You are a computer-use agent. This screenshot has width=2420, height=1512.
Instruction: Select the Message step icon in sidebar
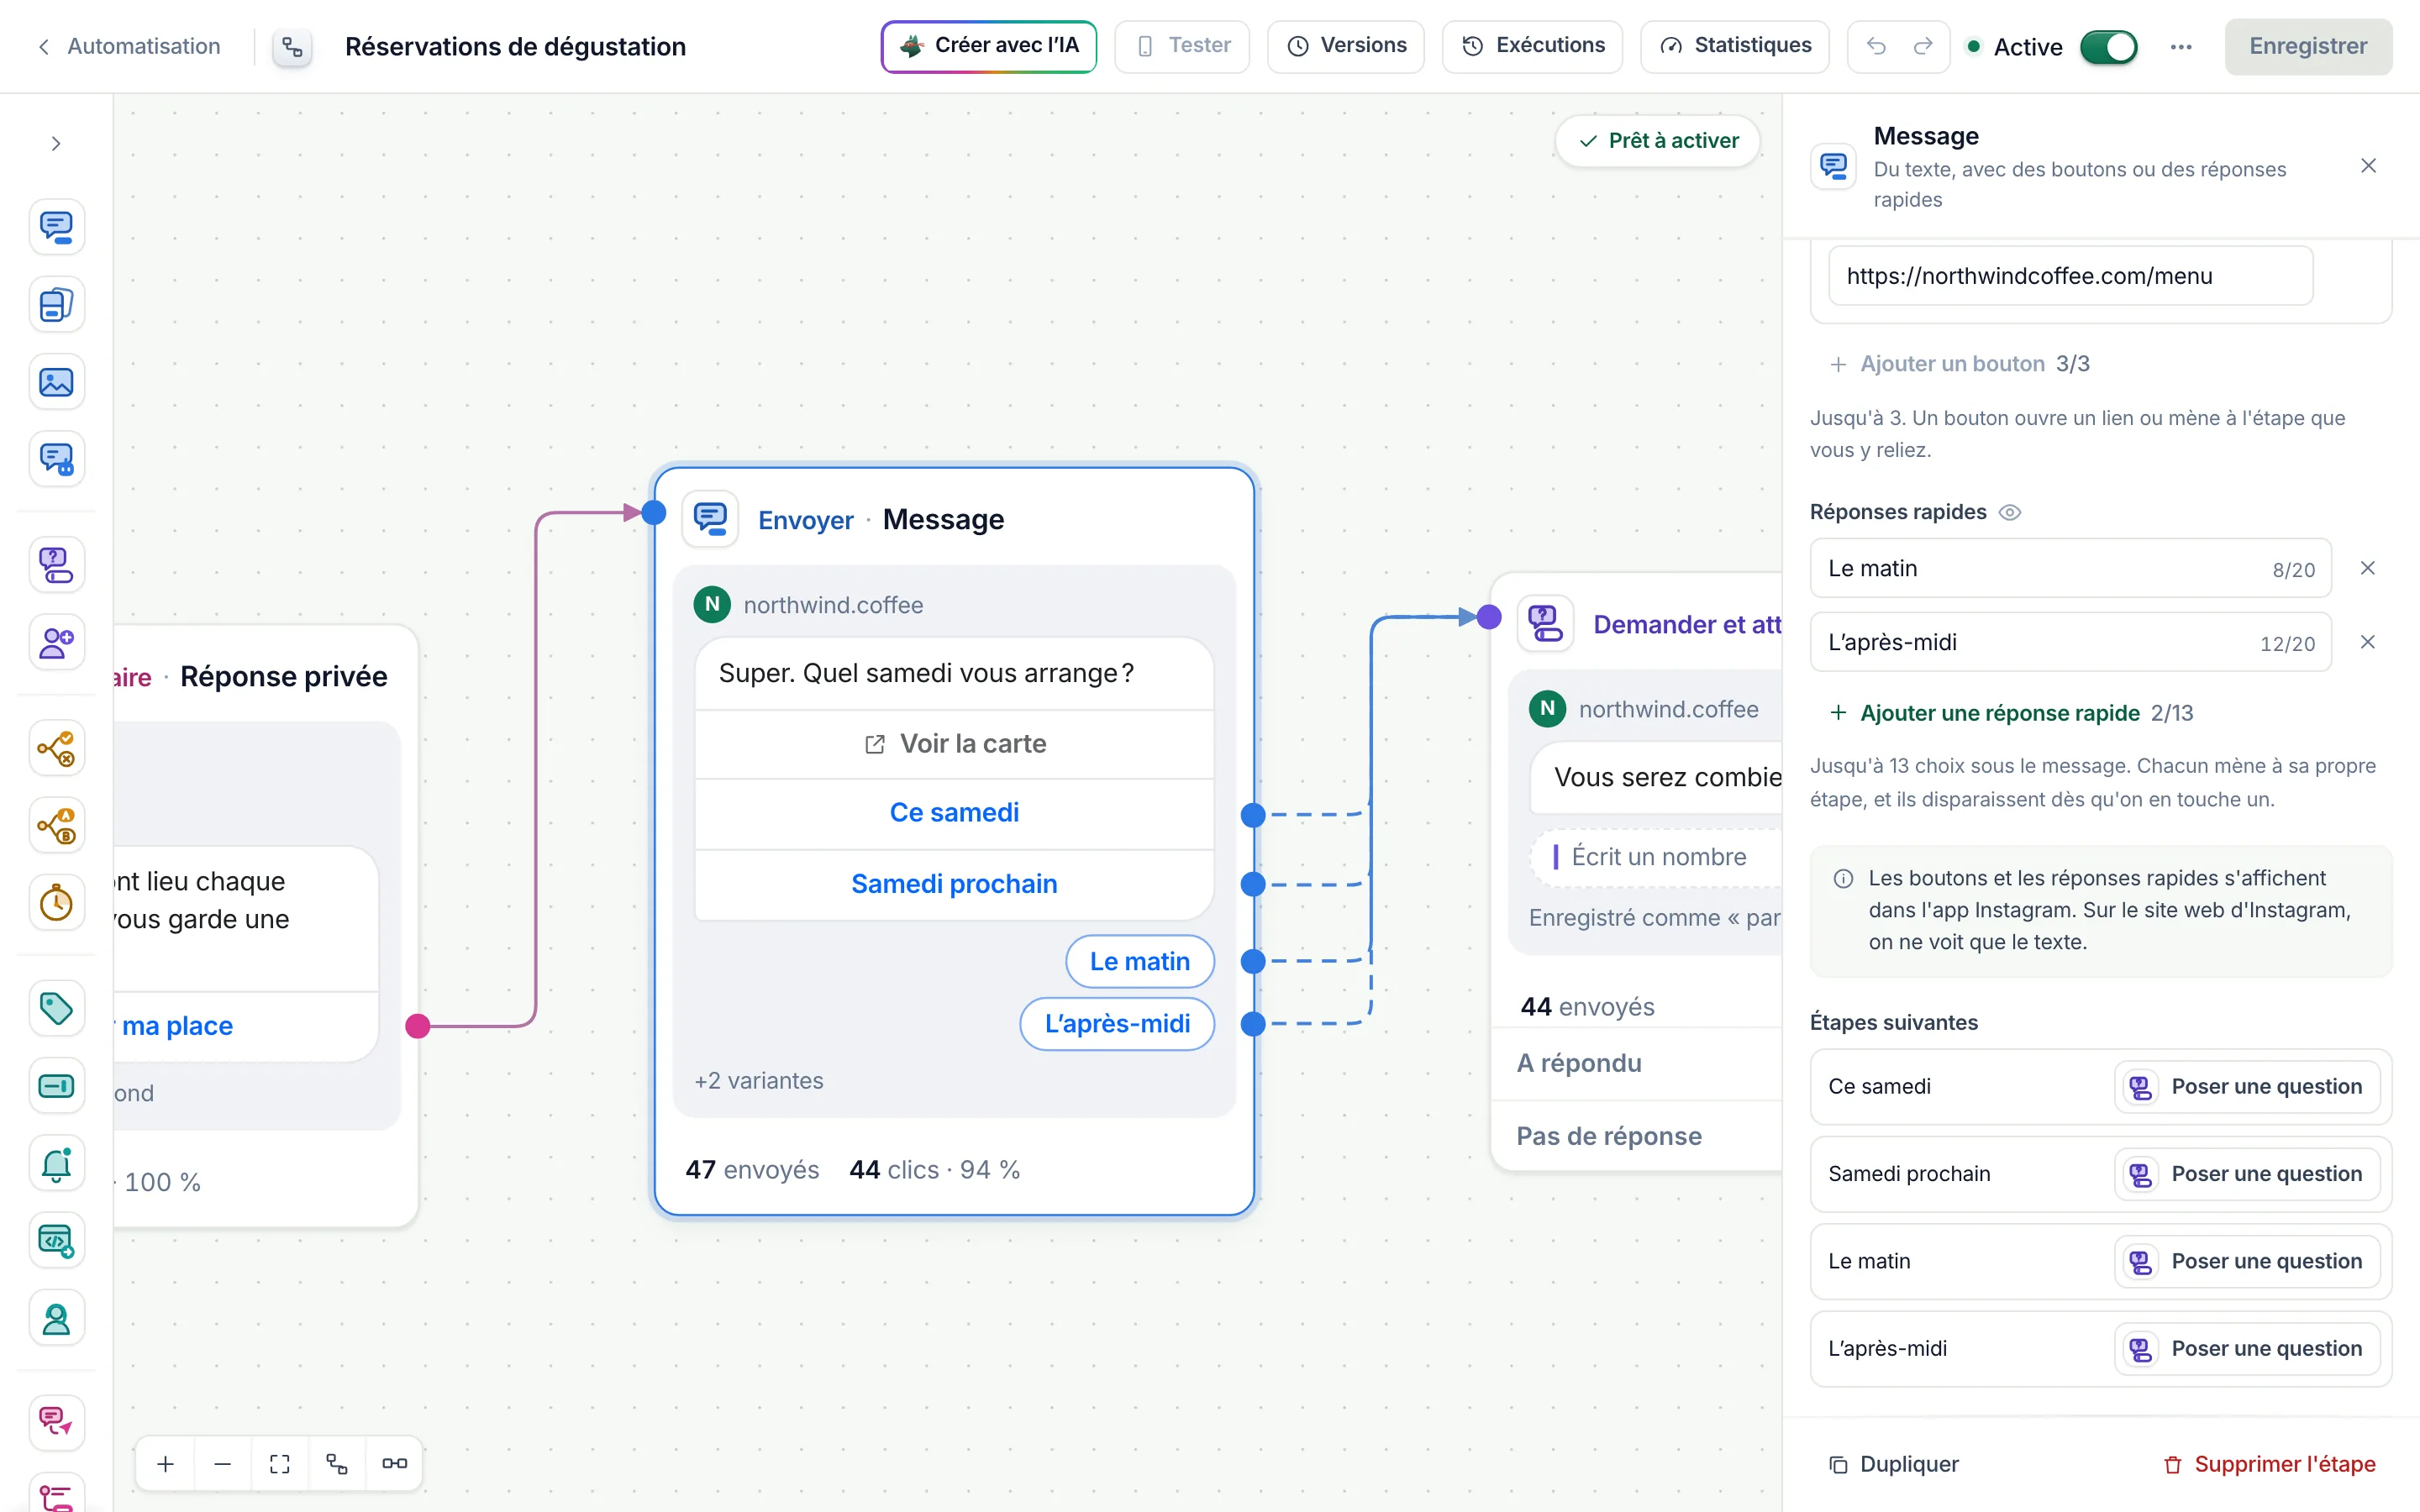[x=56, y=227]
